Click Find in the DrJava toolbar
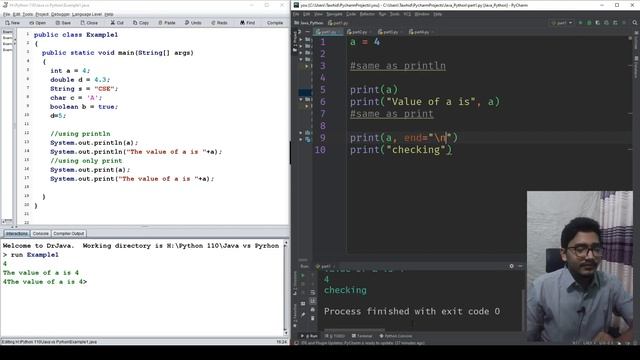Viewport: 640px width, 360px height. point(247,23)
